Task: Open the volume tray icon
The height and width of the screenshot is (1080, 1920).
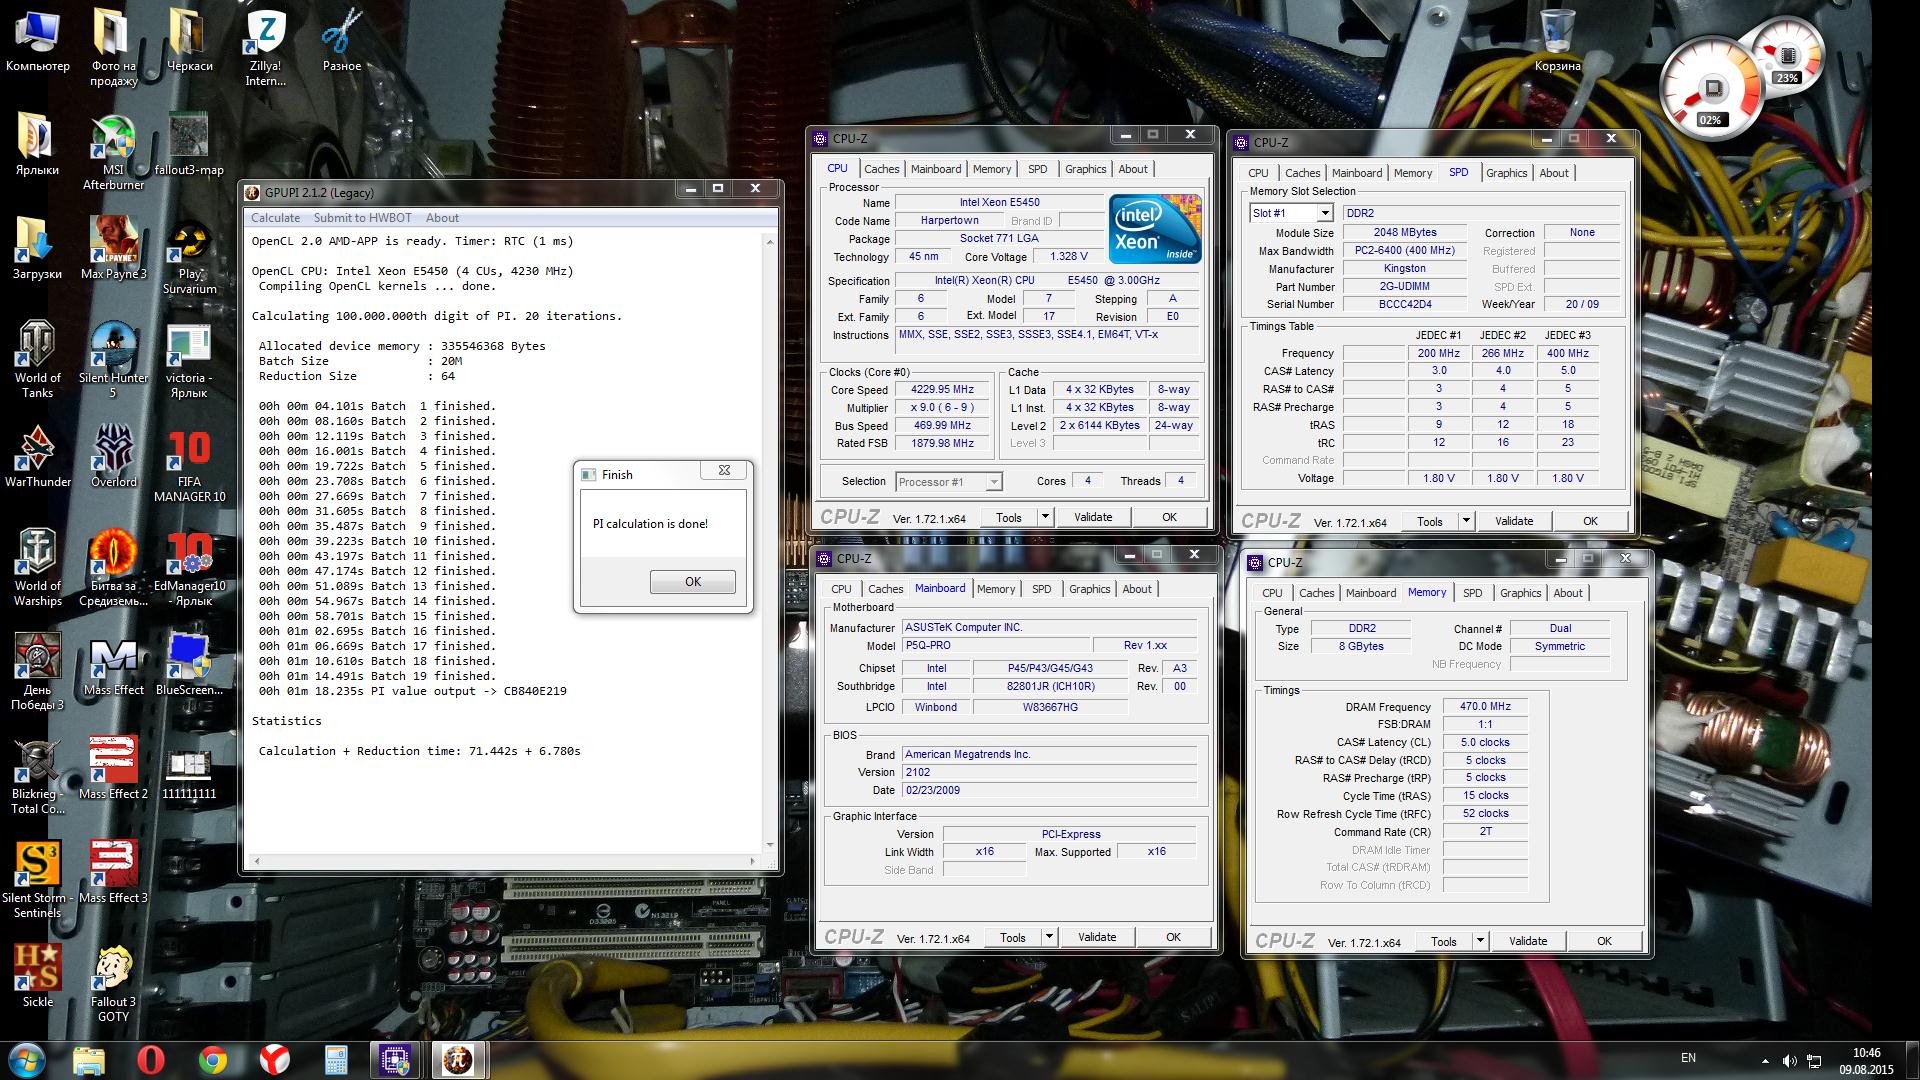Action: click(x=1789, y=1060)
